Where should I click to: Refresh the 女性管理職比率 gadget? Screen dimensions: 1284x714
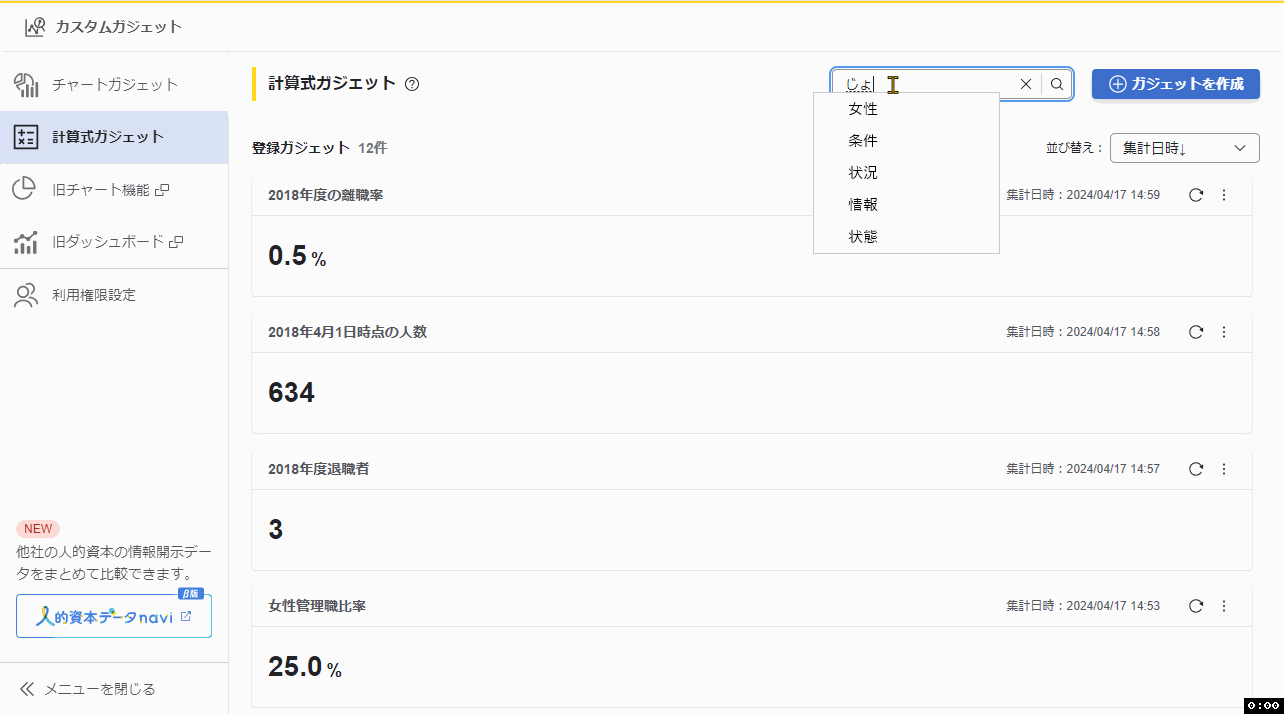pos(1195,606)
